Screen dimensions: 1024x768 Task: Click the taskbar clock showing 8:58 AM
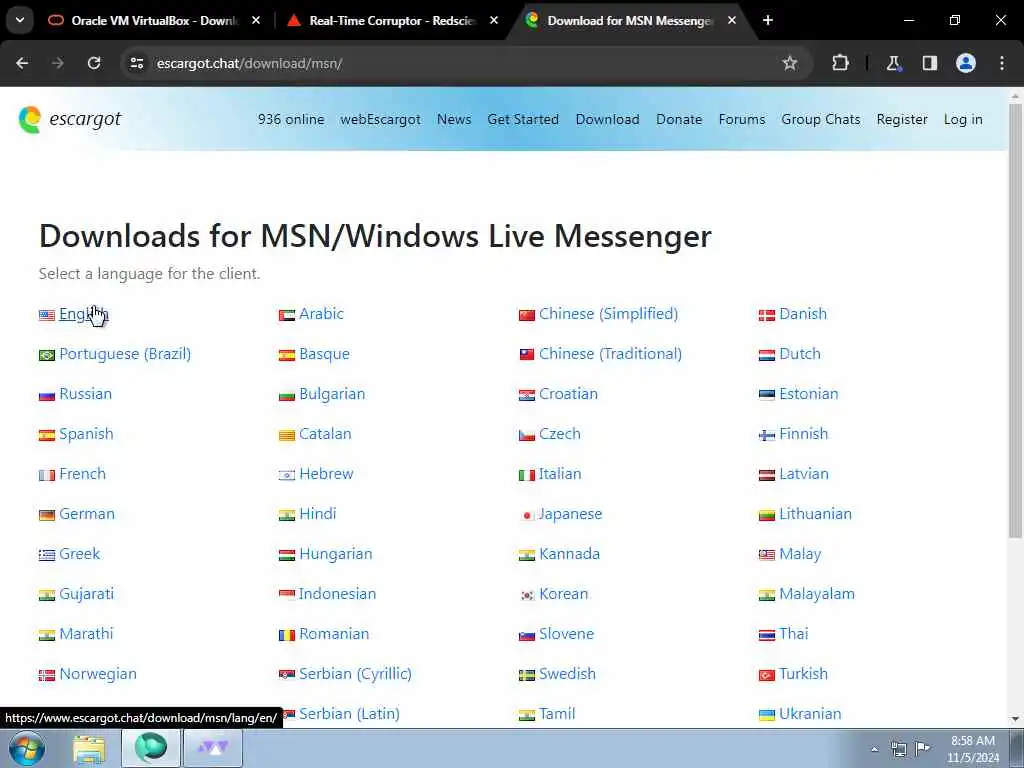tap(973, 748)
